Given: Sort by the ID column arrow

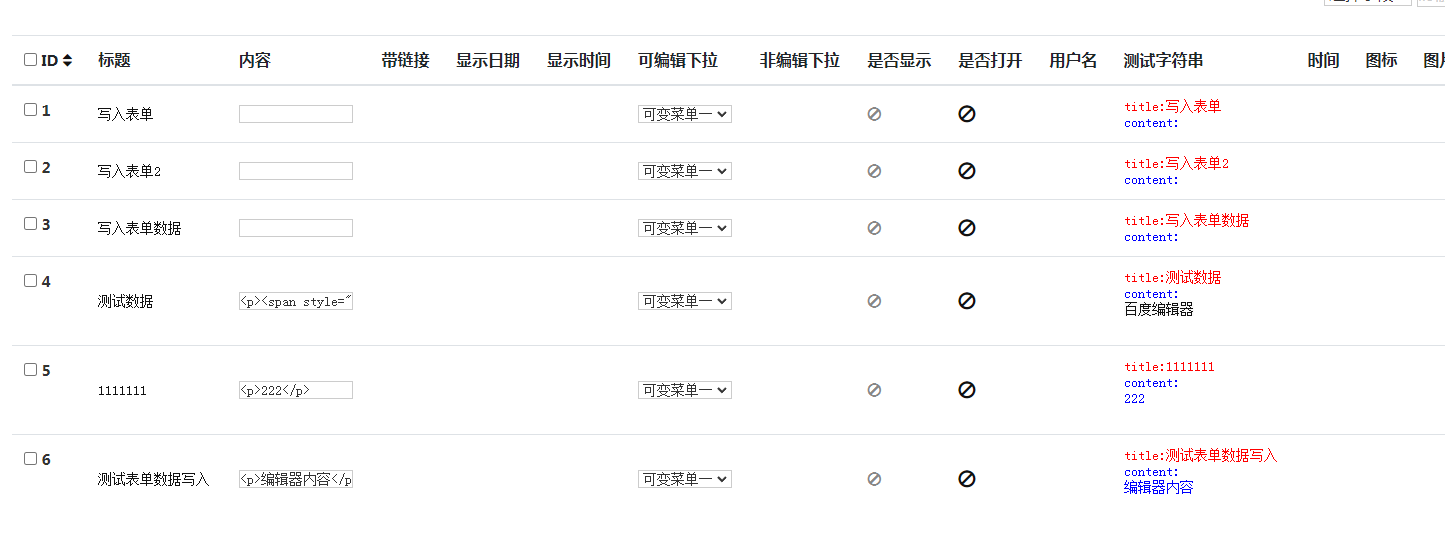Looking at the screenshot, I should (67, 60).
